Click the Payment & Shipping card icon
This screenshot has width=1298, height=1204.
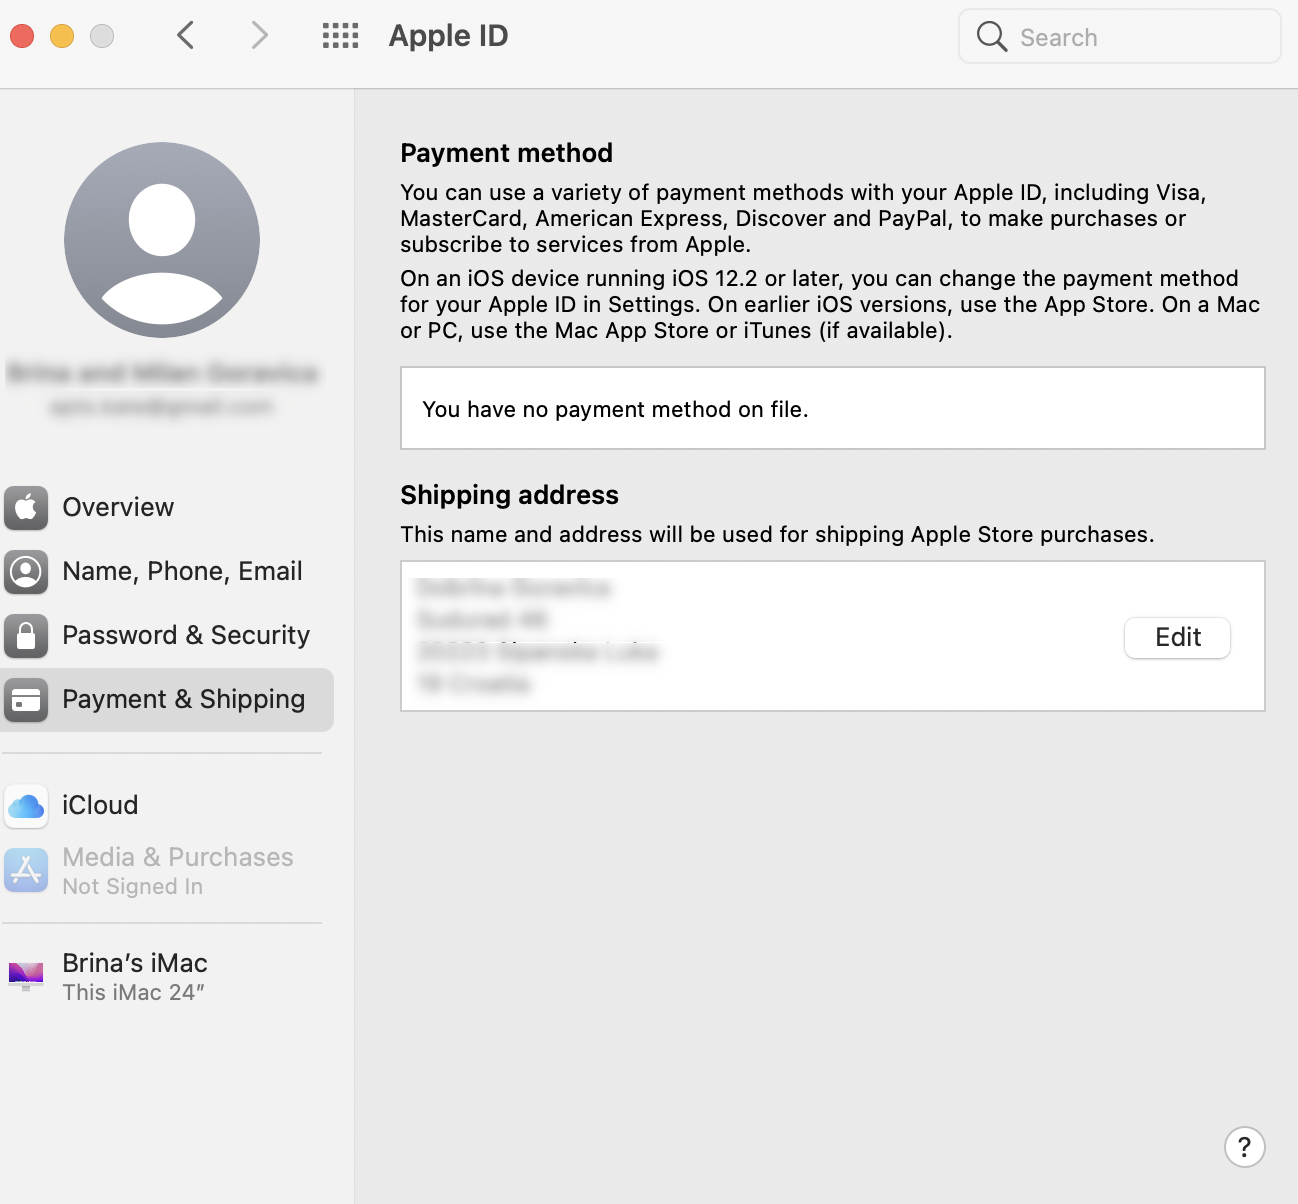point(26,700)
